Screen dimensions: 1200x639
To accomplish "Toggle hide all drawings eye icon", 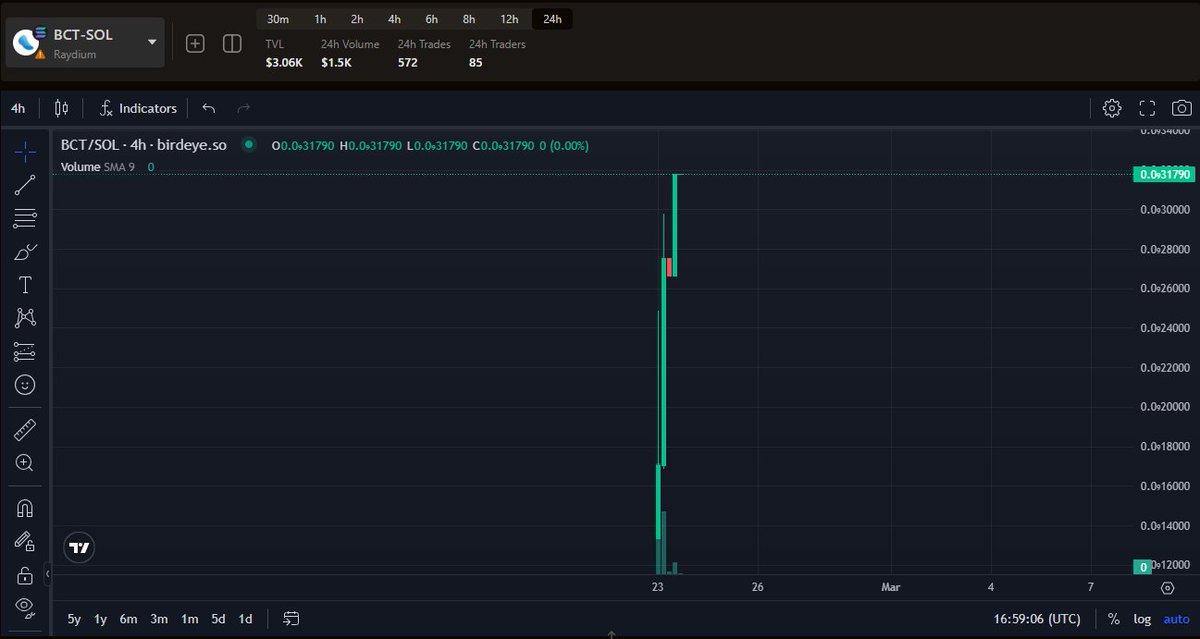I will coord(25,607).
